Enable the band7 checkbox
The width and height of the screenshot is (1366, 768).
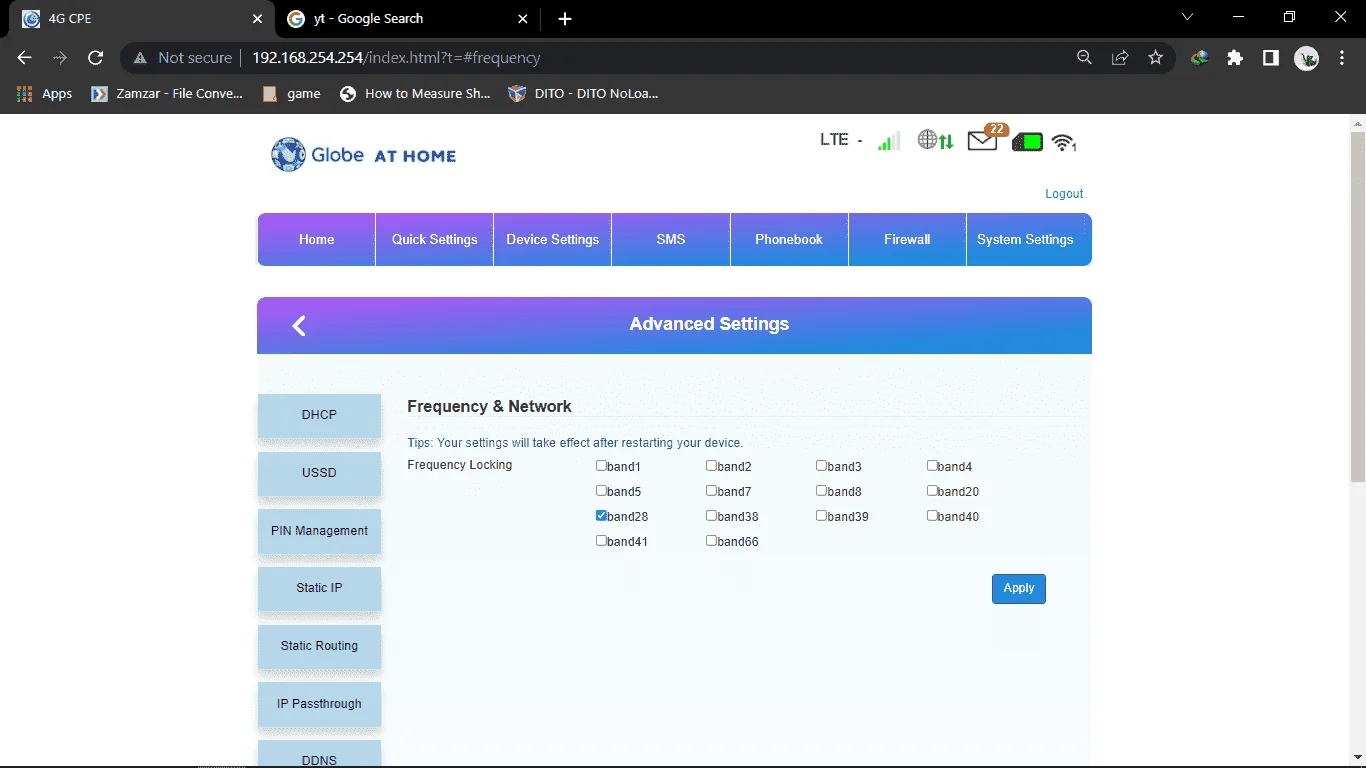point(711,490)
